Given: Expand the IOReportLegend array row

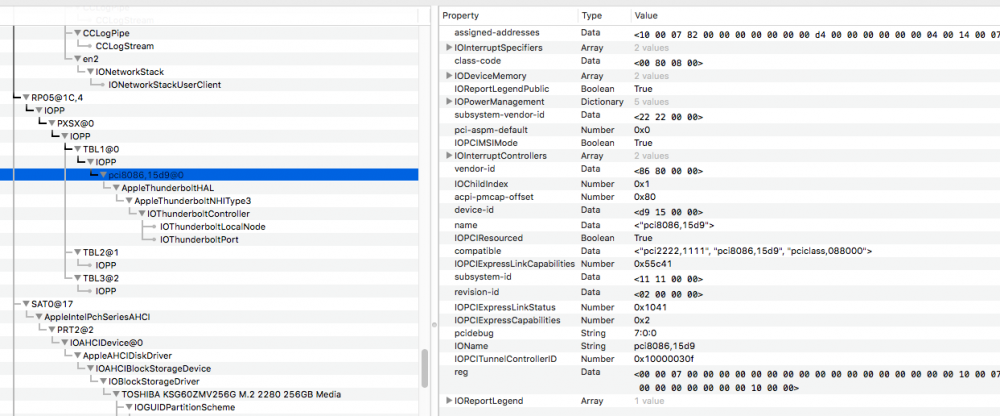Looking at the screenshot, I should tap(448, 400).
